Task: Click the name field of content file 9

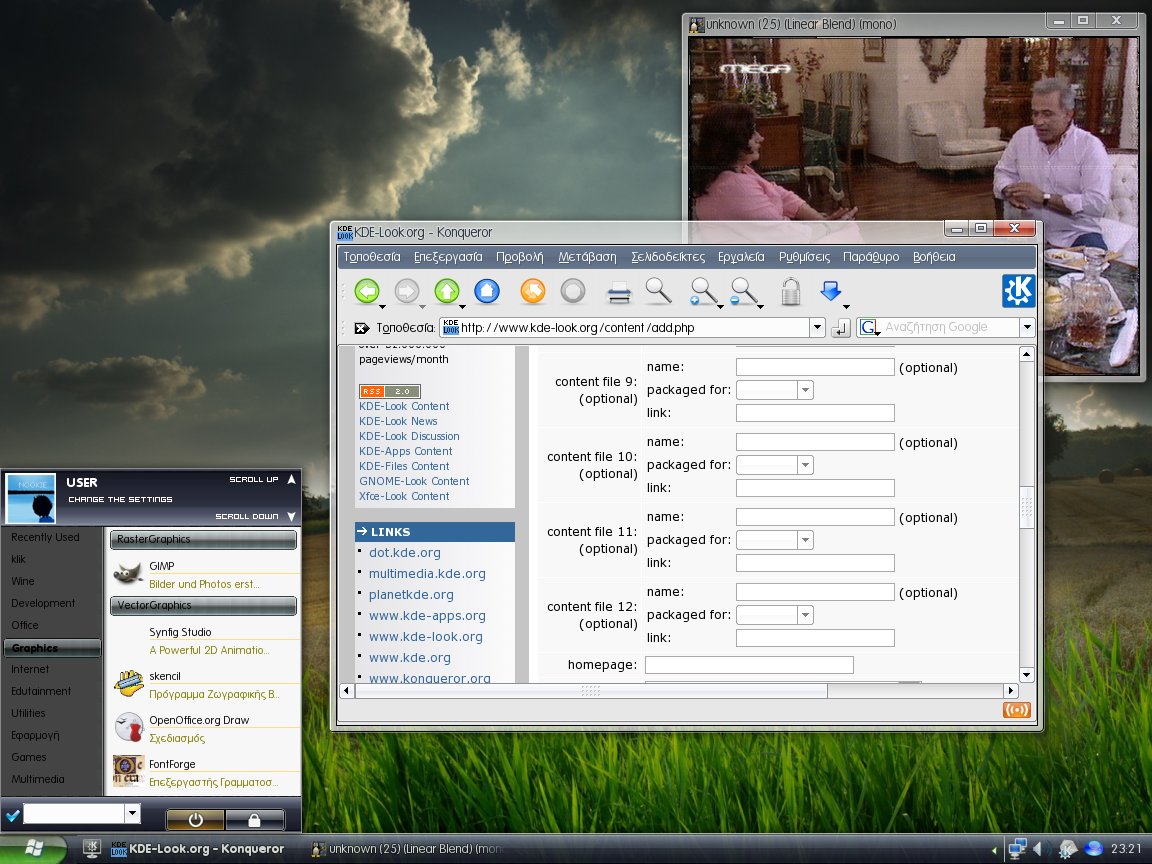Action: (815, 367)
